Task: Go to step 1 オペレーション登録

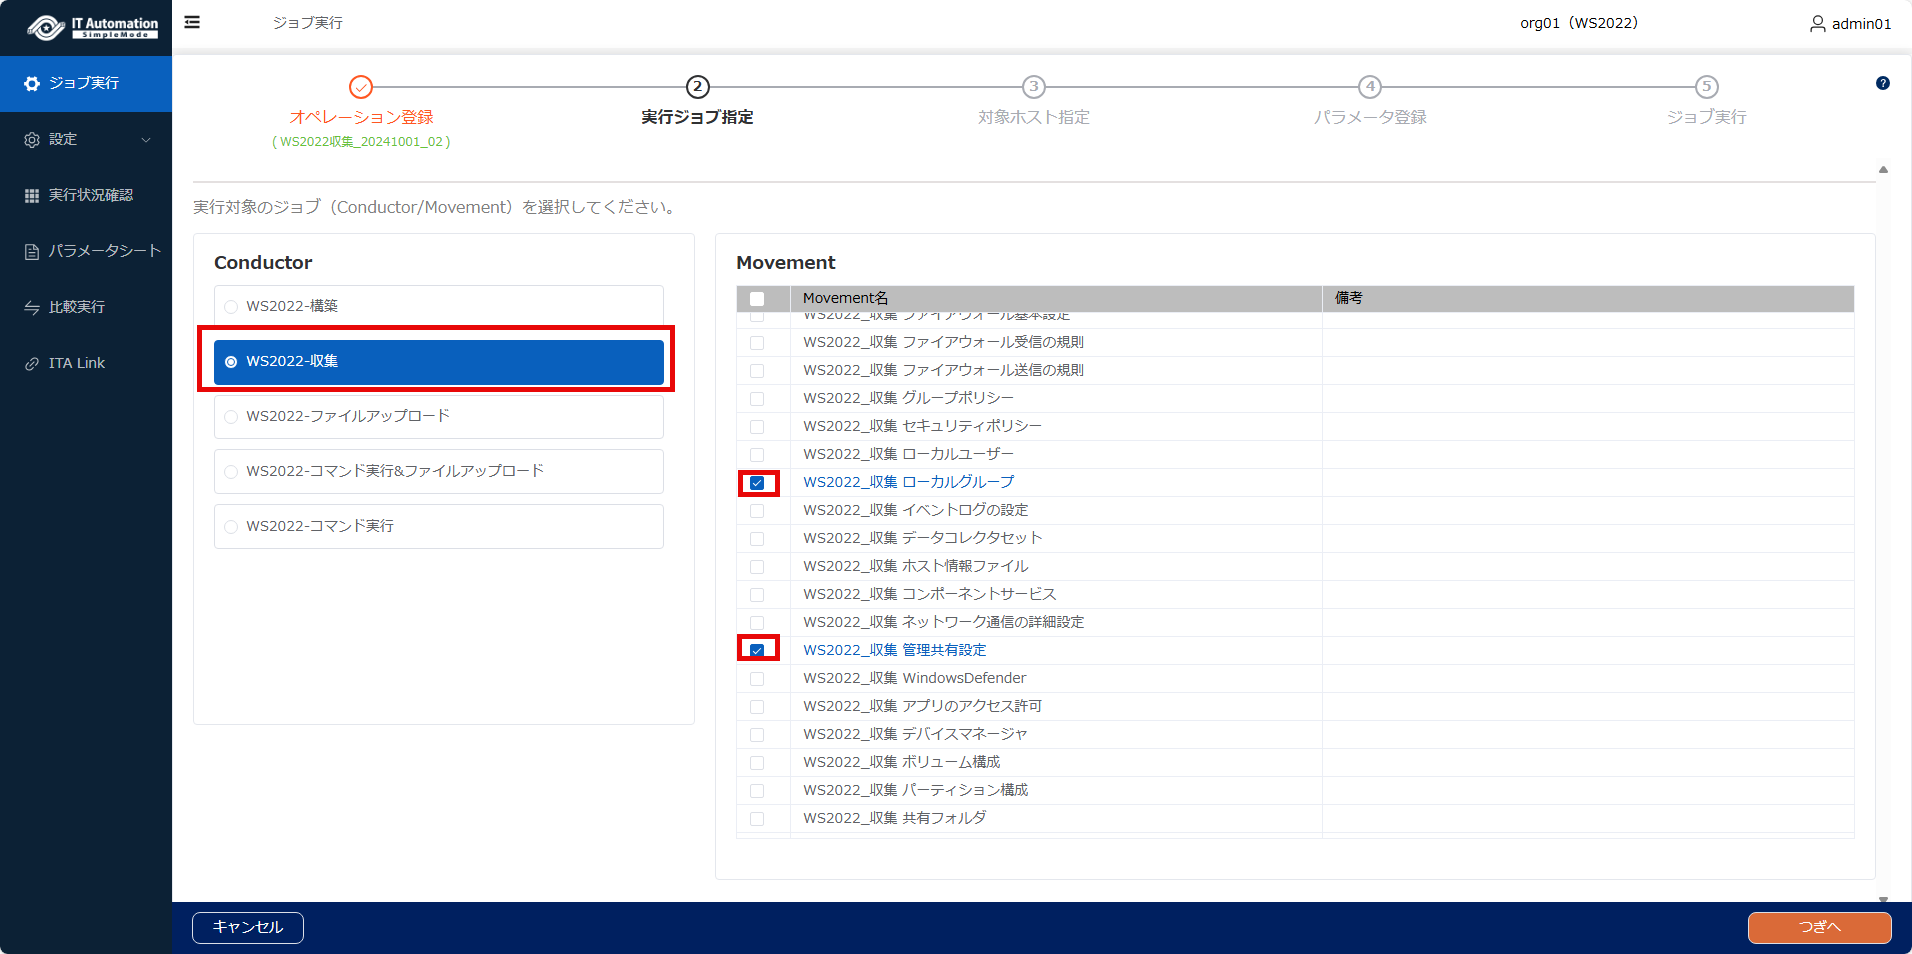Action: click(361, 87)
